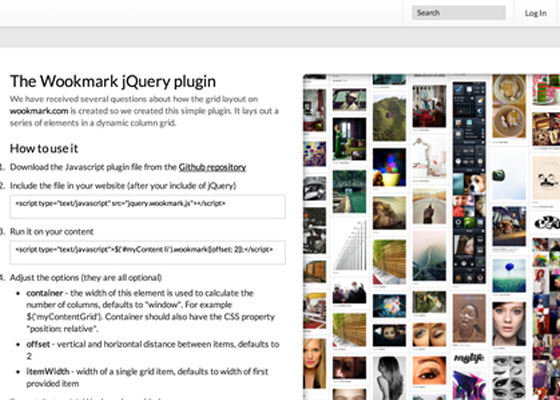Image resolution: width=560 pixels, height=400 pixels.
Task: Visit the wookmark.com link in the intro
Action: 39,111
